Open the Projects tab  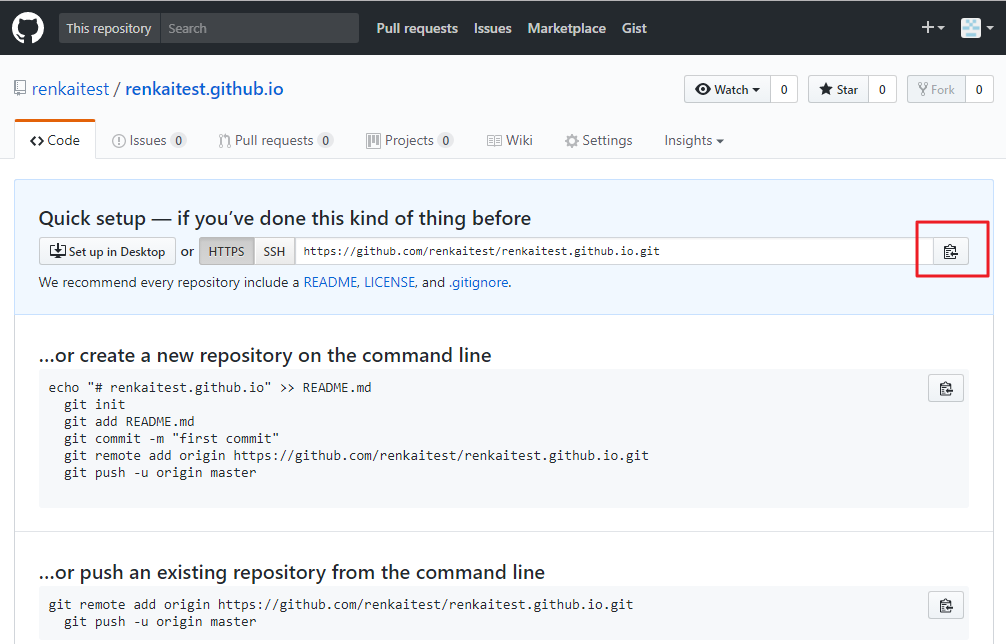[410, 140]
